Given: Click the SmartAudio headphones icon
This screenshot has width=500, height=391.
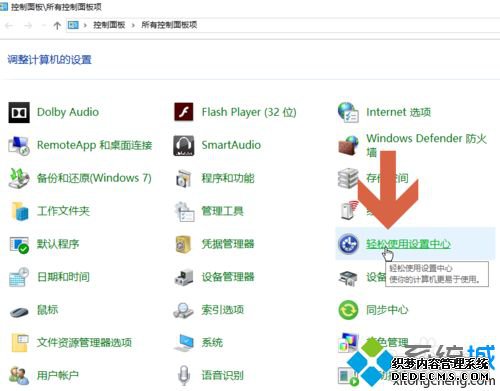Looking at the screenshot, I should (x=184, y=146).
